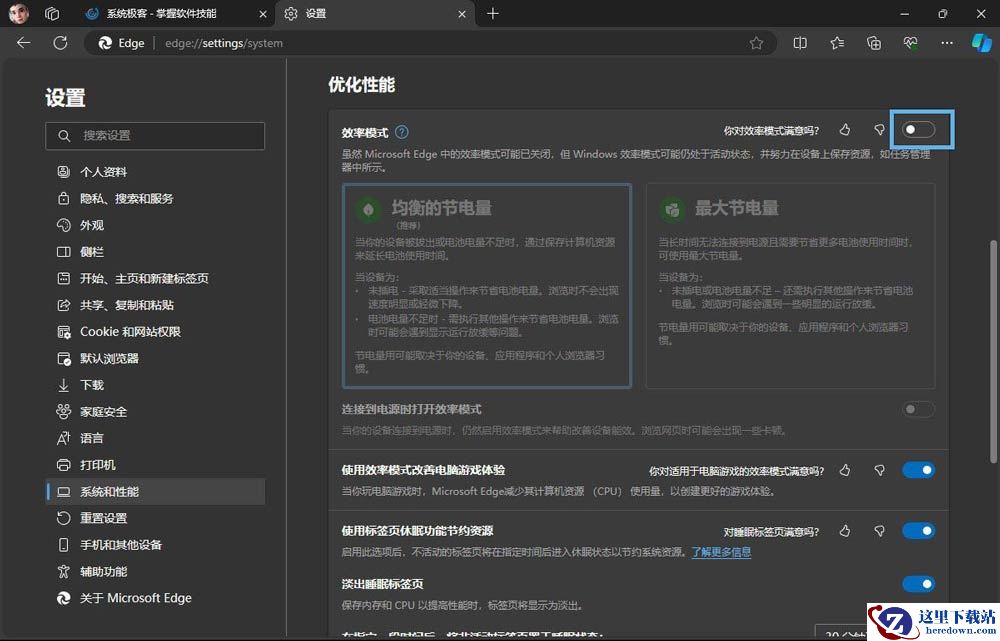Toggle 使用效率模式改善电脑游戏体验 switch
Viewport: 1000px width, 641px height.
point(918,470)
